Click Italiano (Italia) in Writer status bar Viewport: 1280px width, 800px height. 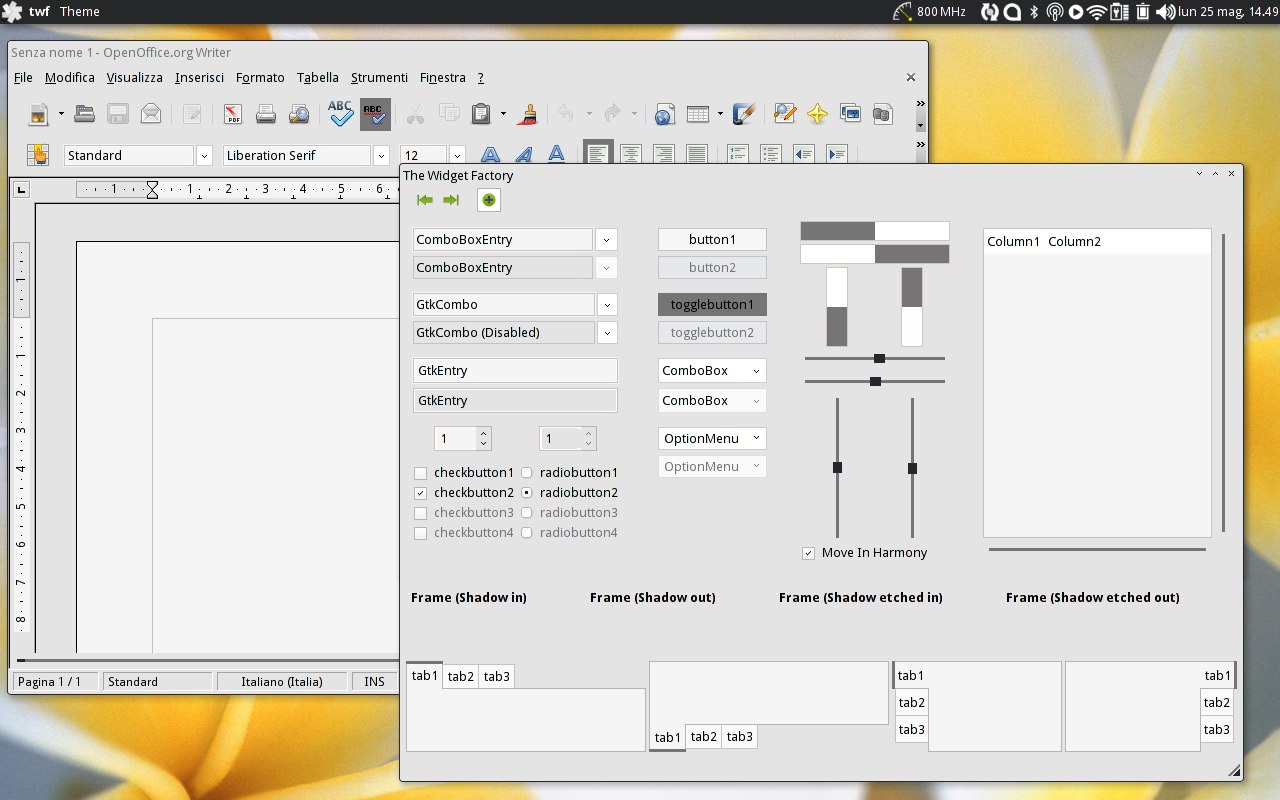[x=282, y=682]
